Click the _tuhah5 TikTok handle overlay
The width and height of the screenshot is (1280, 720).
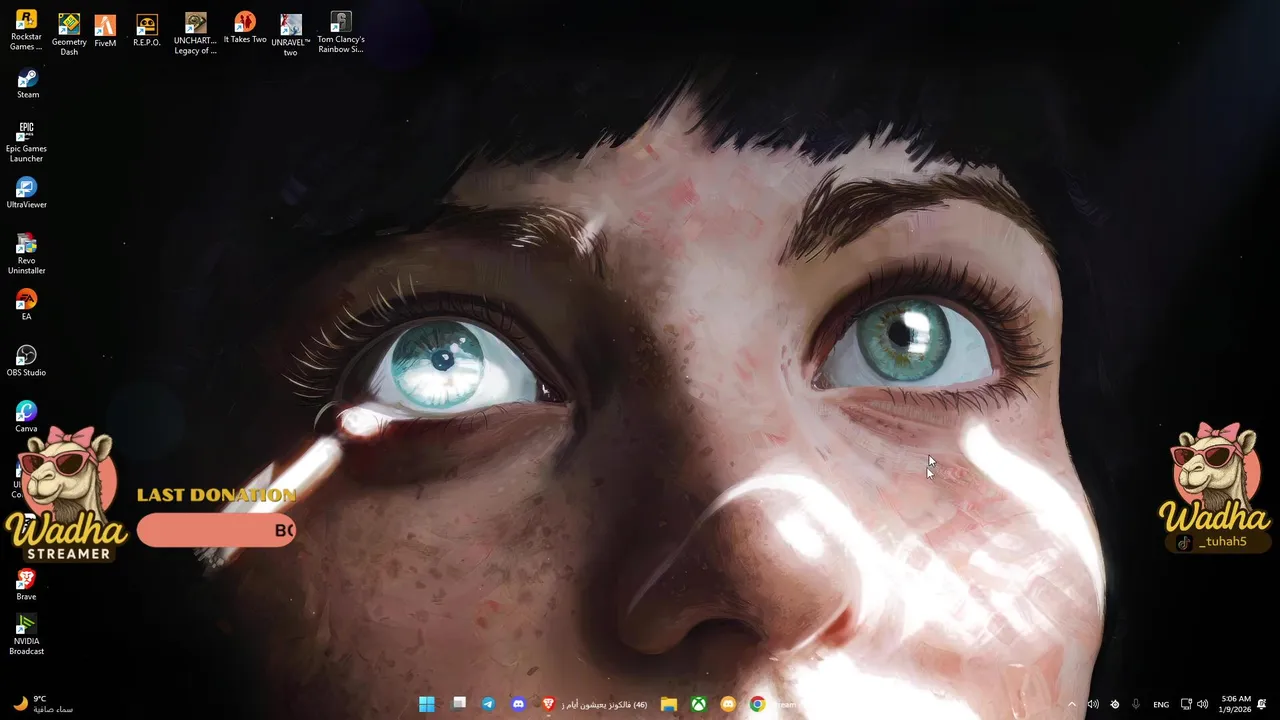pyautogui.click(x=1218, y=542)
